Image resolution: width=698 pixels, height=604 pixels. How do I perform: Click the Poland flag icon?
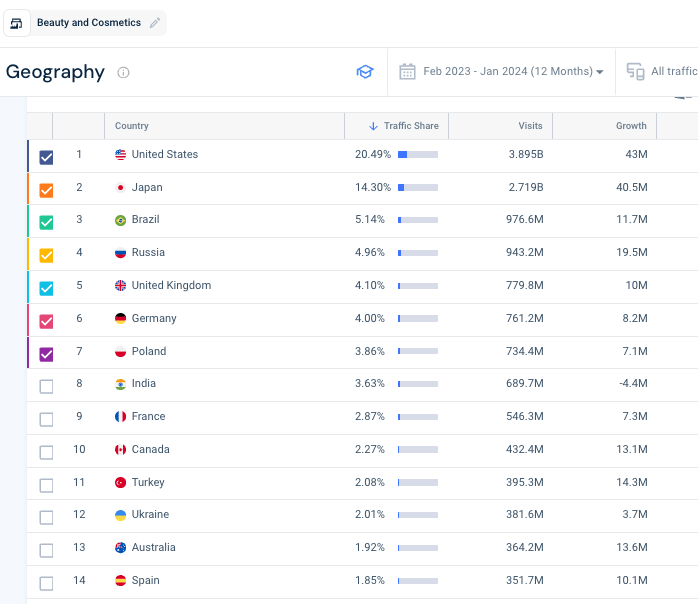pos(120,351)
